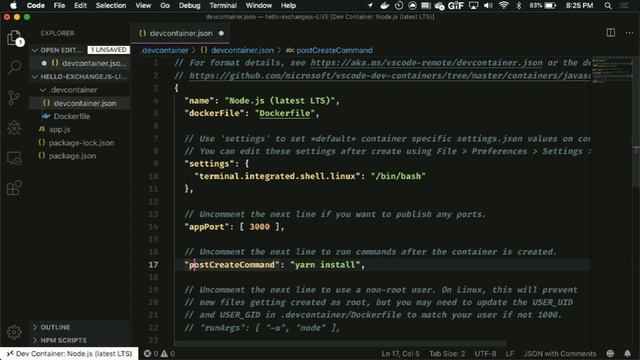Open the GIF app menu bar icon
The width and height of the screenshot is (640, 360).
coord(456,5)
